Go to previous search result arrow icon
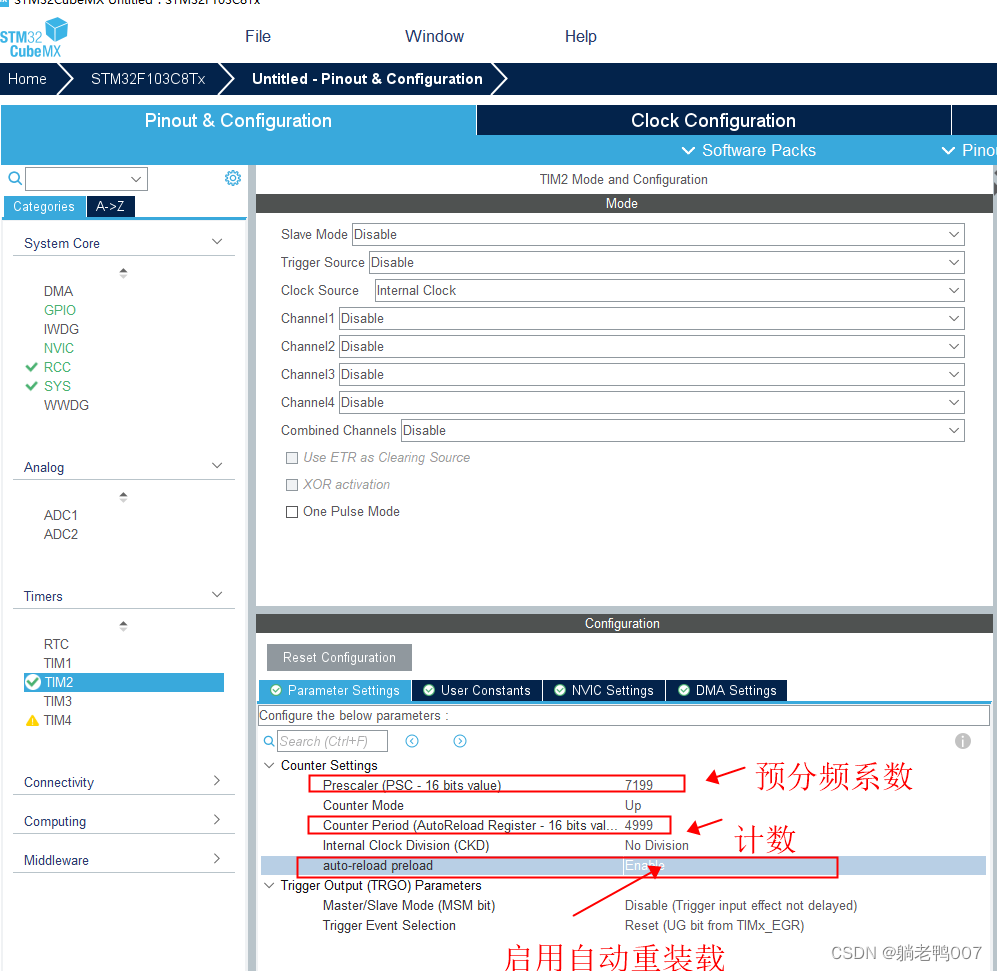Viewport: 997px width, 971px height. (412, 741)
